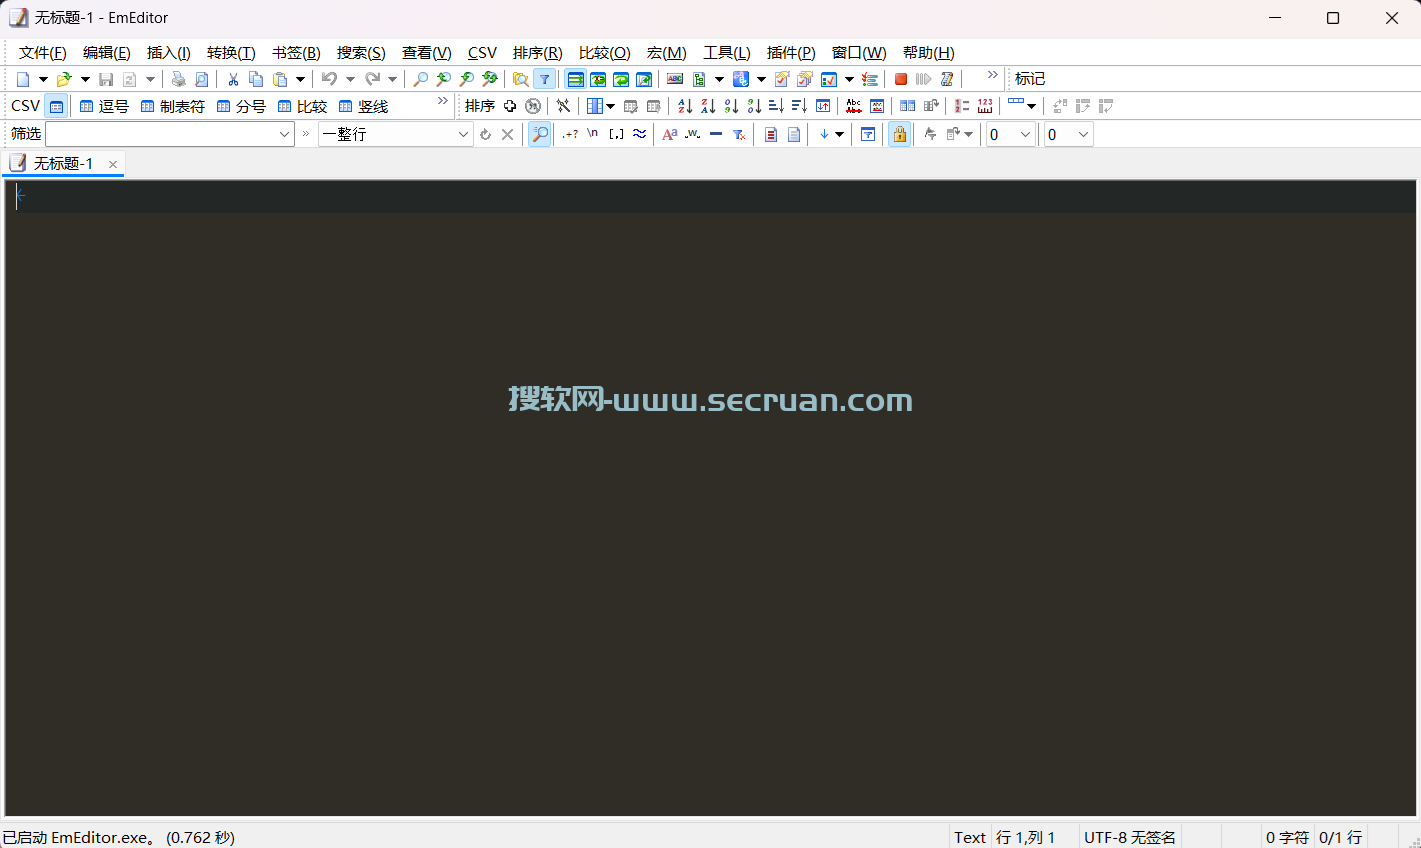Click the Copy icon

point(256,79)
